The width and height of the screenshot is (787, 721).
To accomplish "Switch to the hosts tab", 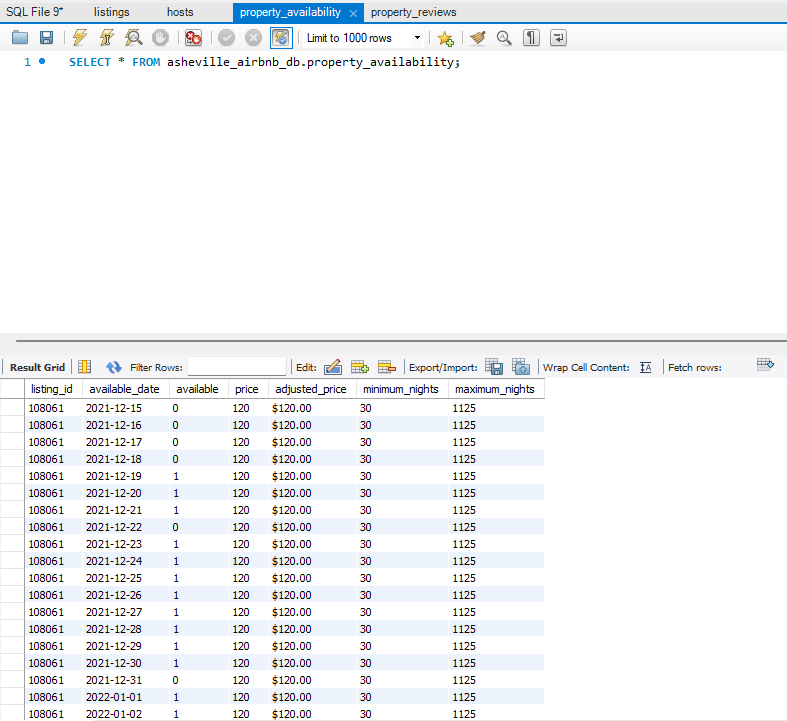I will (x=180, y=12).
